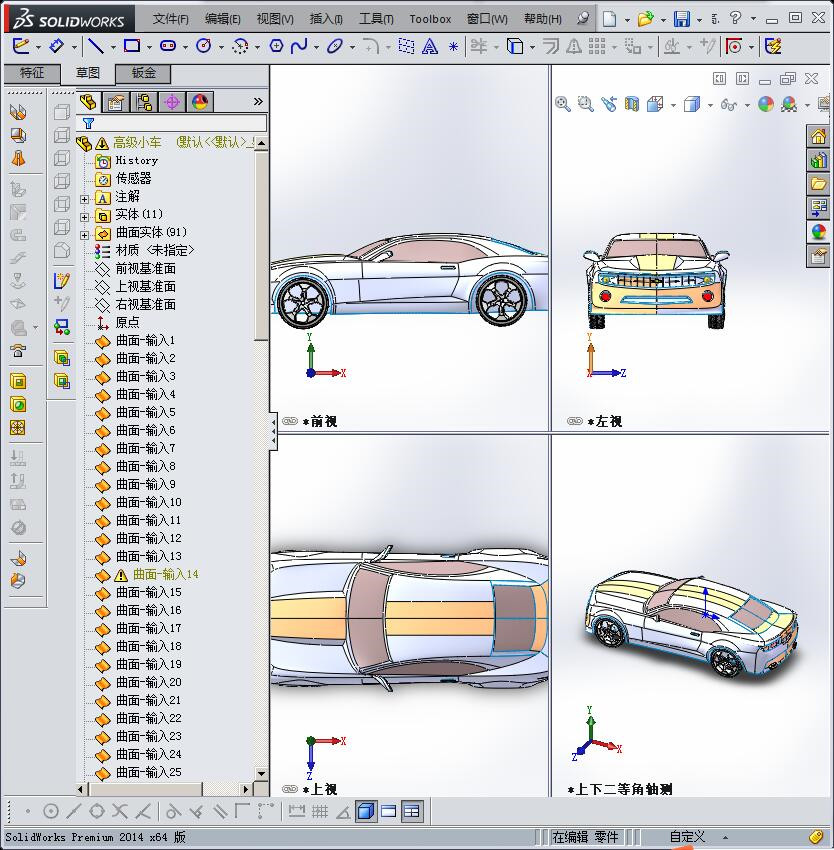Open the DisplayManager tab icon

click(199, 102)
